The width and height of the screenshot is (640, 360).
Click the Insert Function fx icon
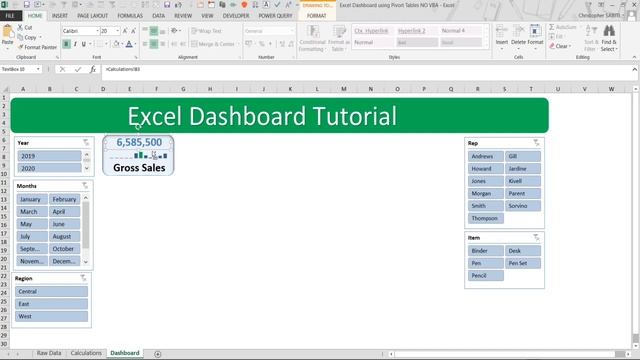pyautogui.click(x=93, y=69)
